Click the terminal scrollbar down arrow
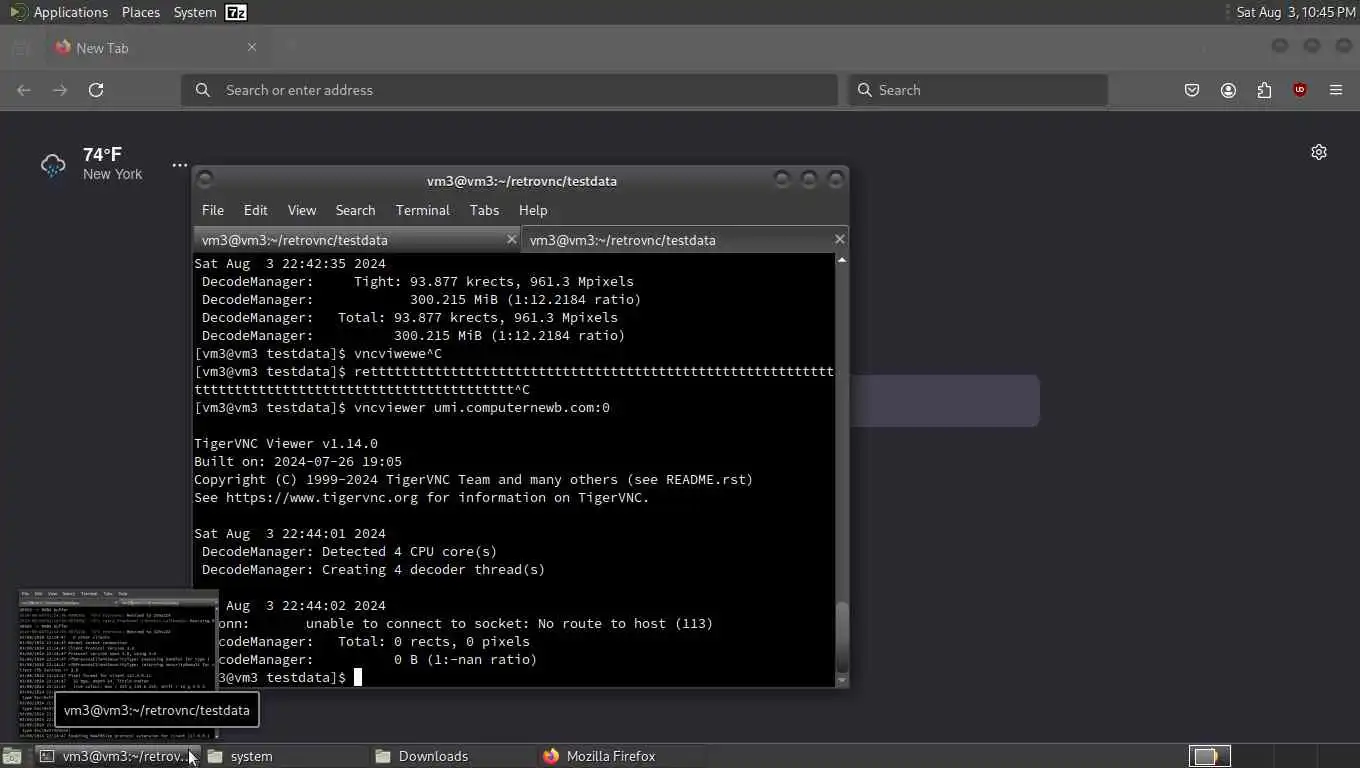1360x768 pixels. (842, 681)
